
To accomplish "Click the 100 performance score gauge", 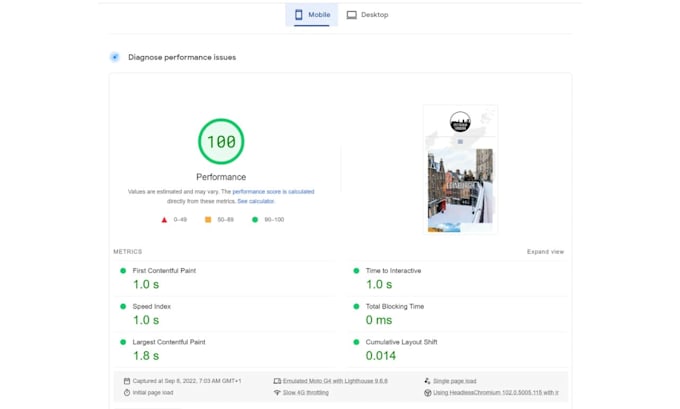I will click(221, 141).
